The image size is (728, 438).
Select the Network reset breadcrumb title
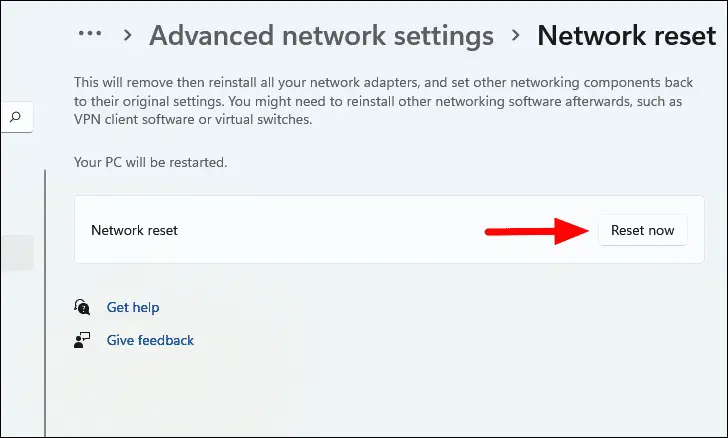(627, 36)
